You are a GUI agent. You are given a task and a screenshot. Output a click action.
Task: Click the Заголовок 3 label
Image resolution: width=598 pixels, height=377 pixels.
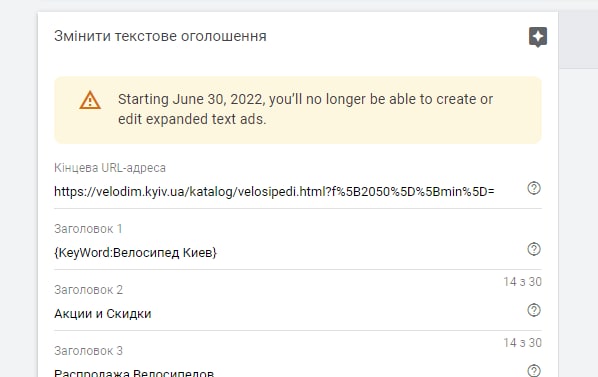click(x=88, y=351)
